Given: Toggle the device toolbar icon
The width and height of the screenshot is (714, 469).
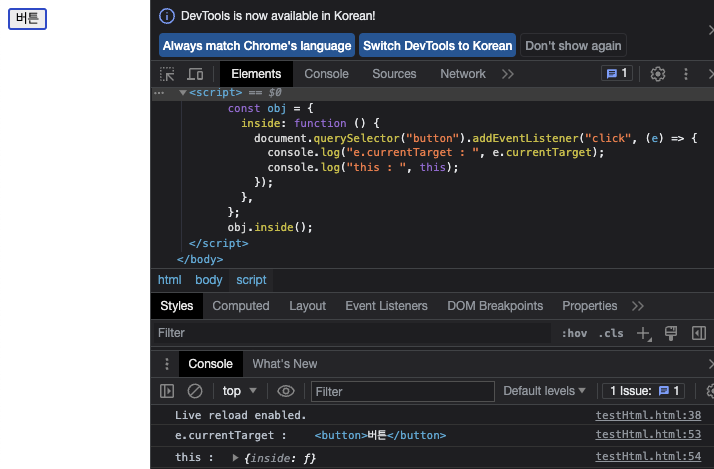Looking at the screenshot, I should tap(195, 74).
